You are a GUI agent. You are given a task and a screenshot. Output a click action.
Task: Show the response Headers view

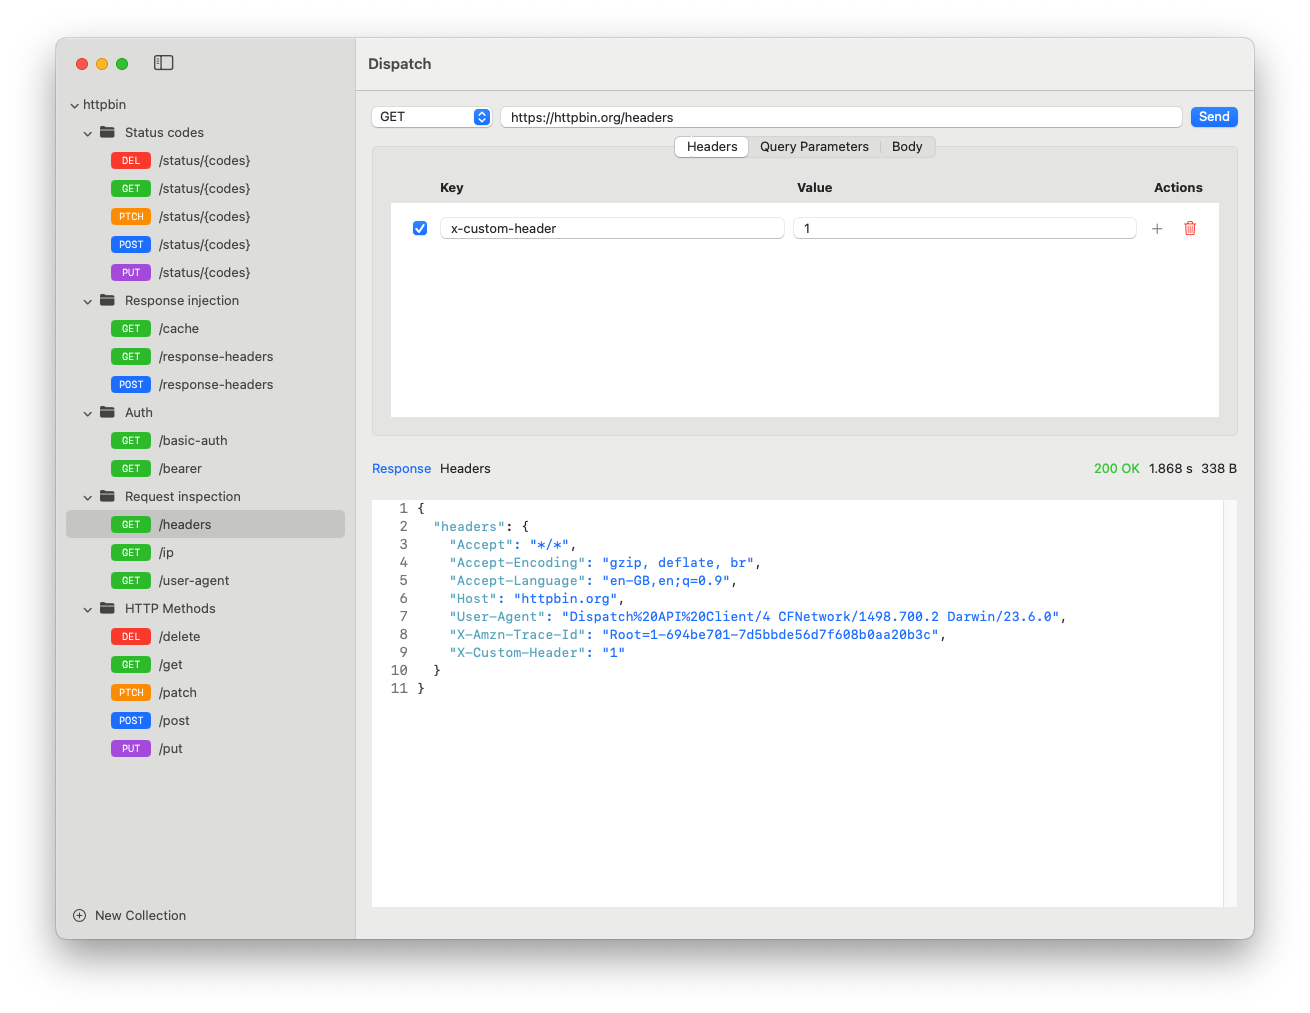465,468
